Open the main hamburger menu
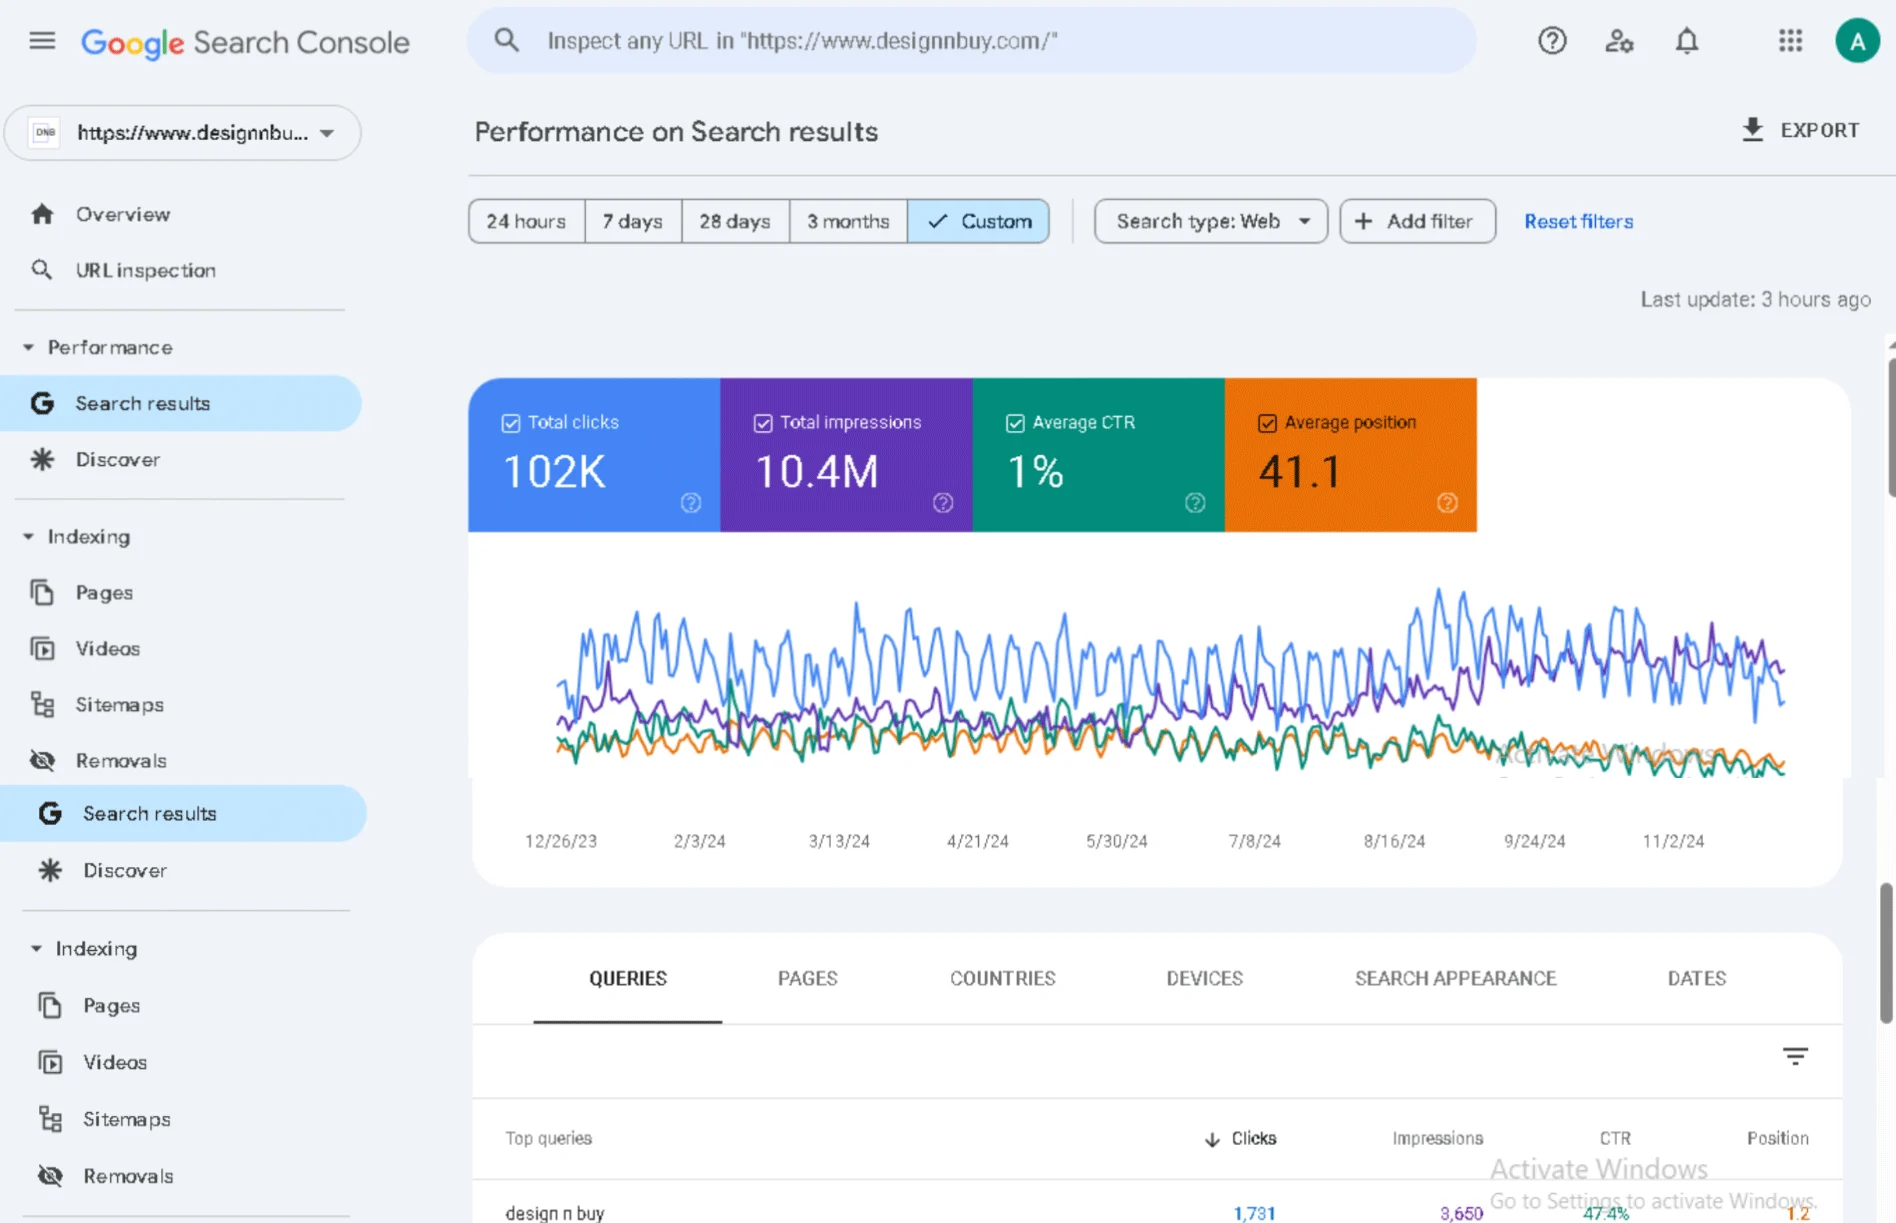Viewport: 1896px width, 1223px height. (x=42, y=41)
